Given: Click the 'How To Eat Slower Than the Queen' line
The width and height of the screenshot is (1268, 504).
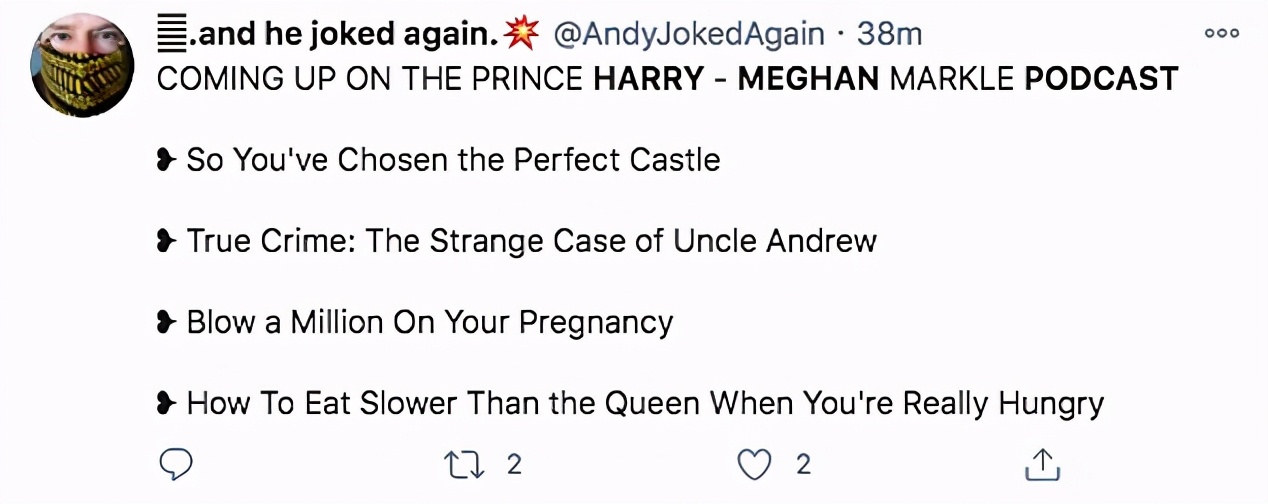Looking at the screenshot, I should [x=645, y=404].
